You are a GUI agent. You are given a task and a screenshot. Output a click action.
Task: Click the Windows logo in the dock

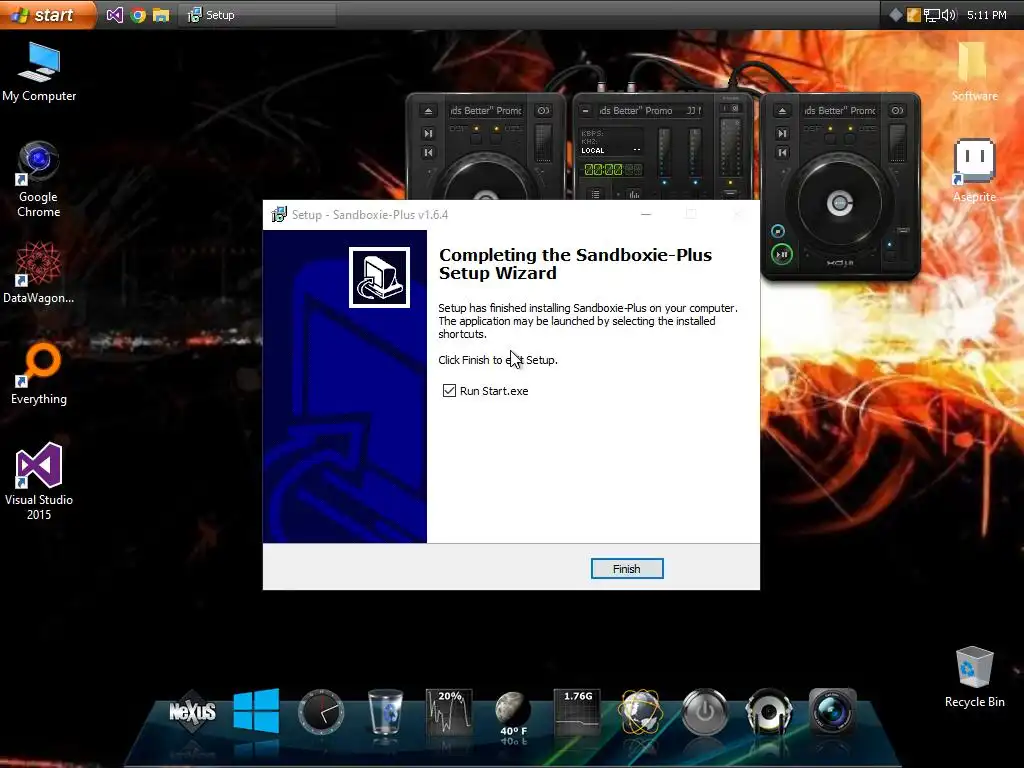257,711
